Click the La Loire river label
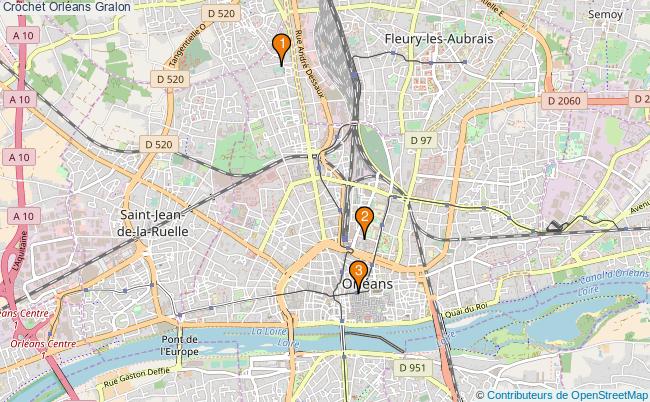 (269, 332)
